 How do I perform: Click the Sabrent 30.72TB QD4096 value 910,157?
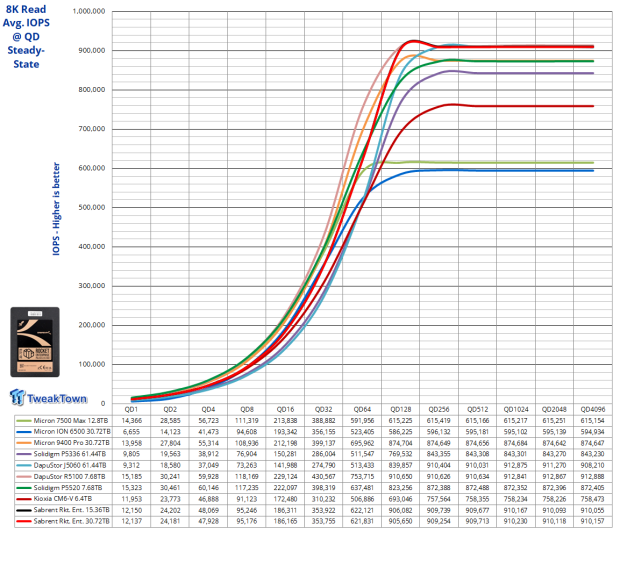[x=593, y=521]
